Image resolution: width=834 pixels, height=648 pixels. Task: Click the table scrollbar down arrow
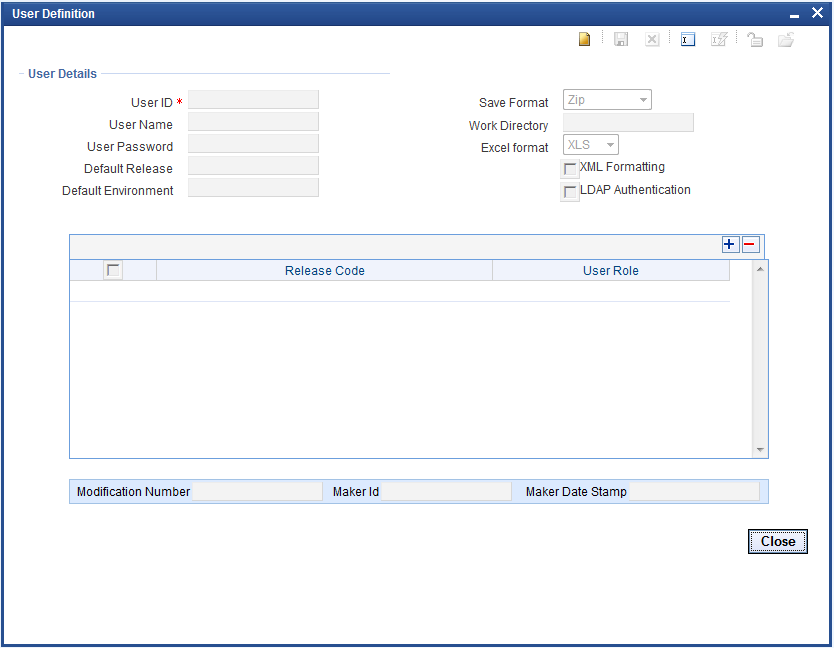760,450
